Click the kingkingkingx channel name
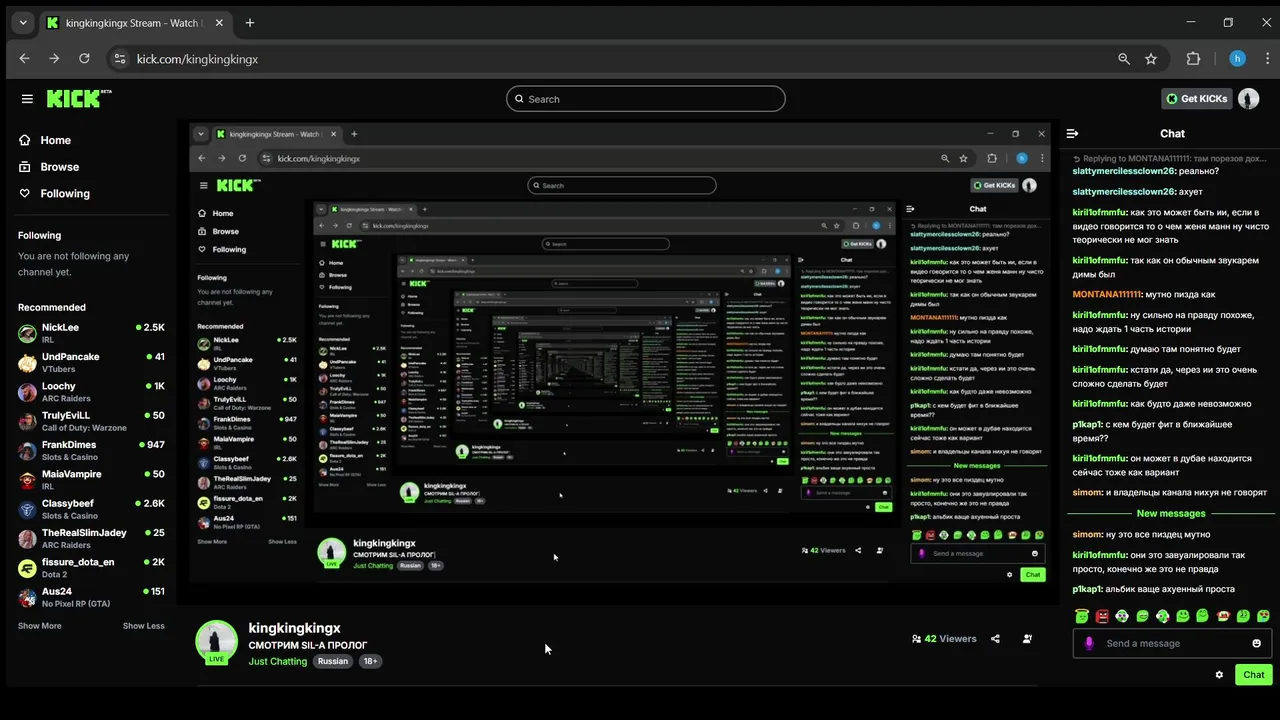The height and width of the screenshot is (720, 1280). click(x=294, y=628)
